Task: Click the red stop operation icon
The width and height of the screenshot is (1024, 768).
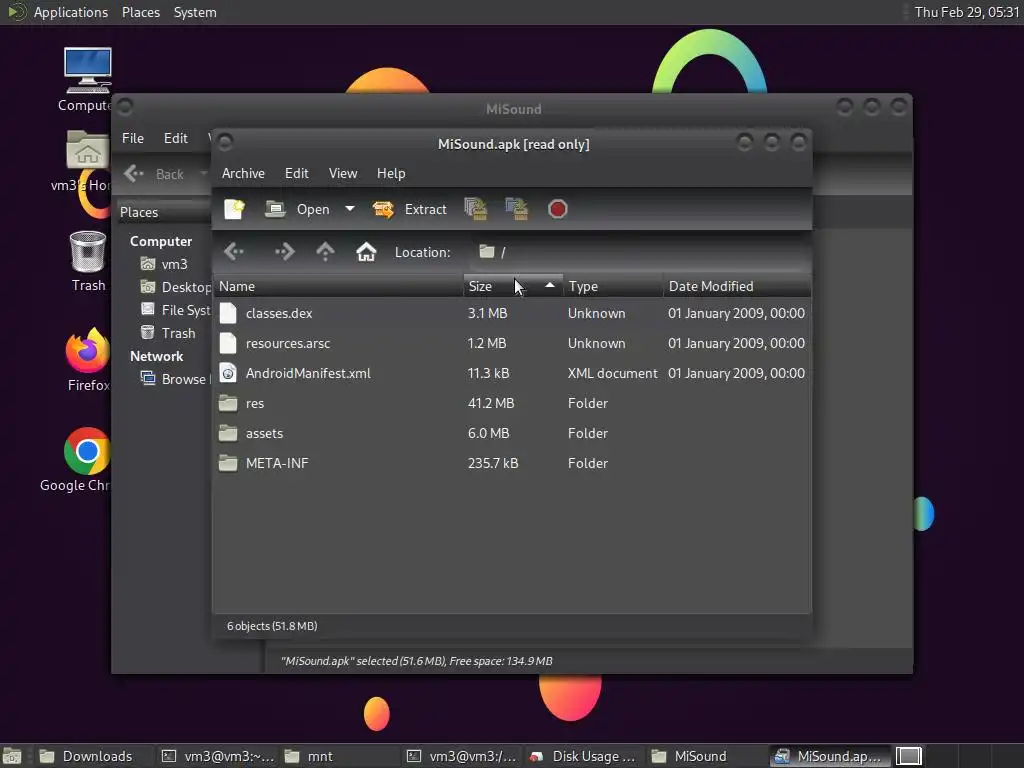Action: [557, 209]
